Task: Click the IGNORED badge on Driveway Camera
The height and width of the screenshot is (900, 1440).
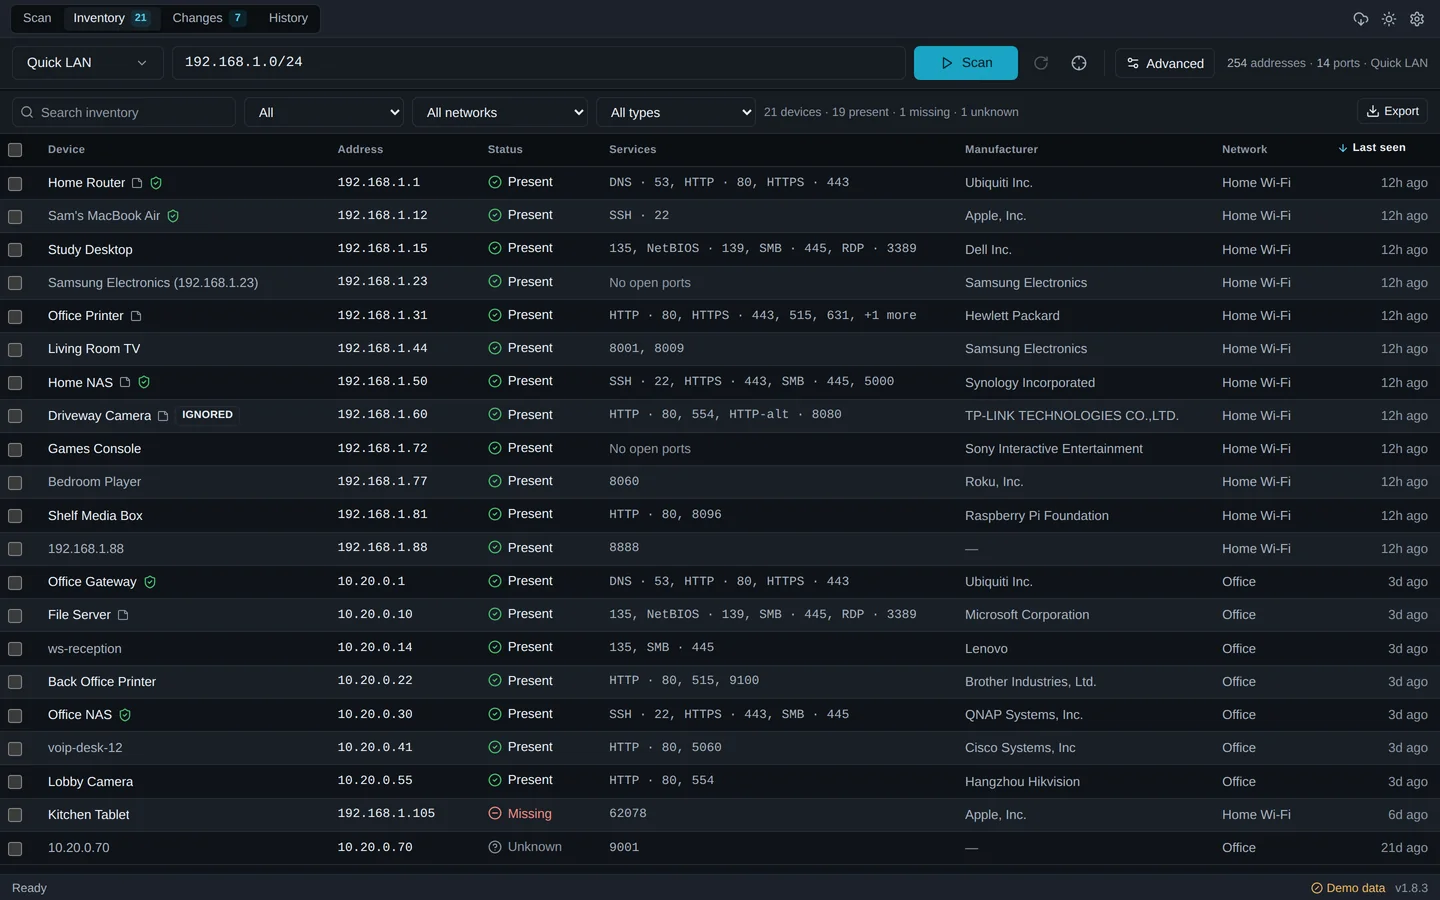Action: 207,415
